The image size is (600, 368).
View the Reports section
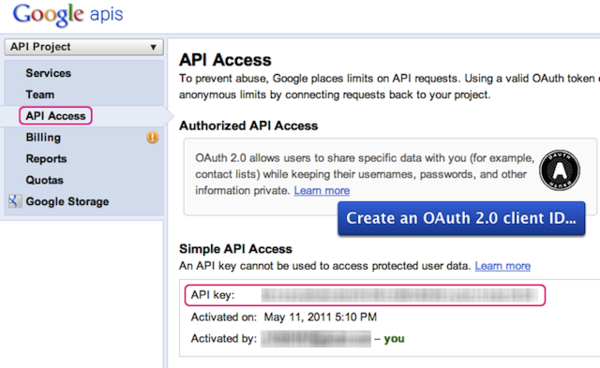tap(46, 159)
